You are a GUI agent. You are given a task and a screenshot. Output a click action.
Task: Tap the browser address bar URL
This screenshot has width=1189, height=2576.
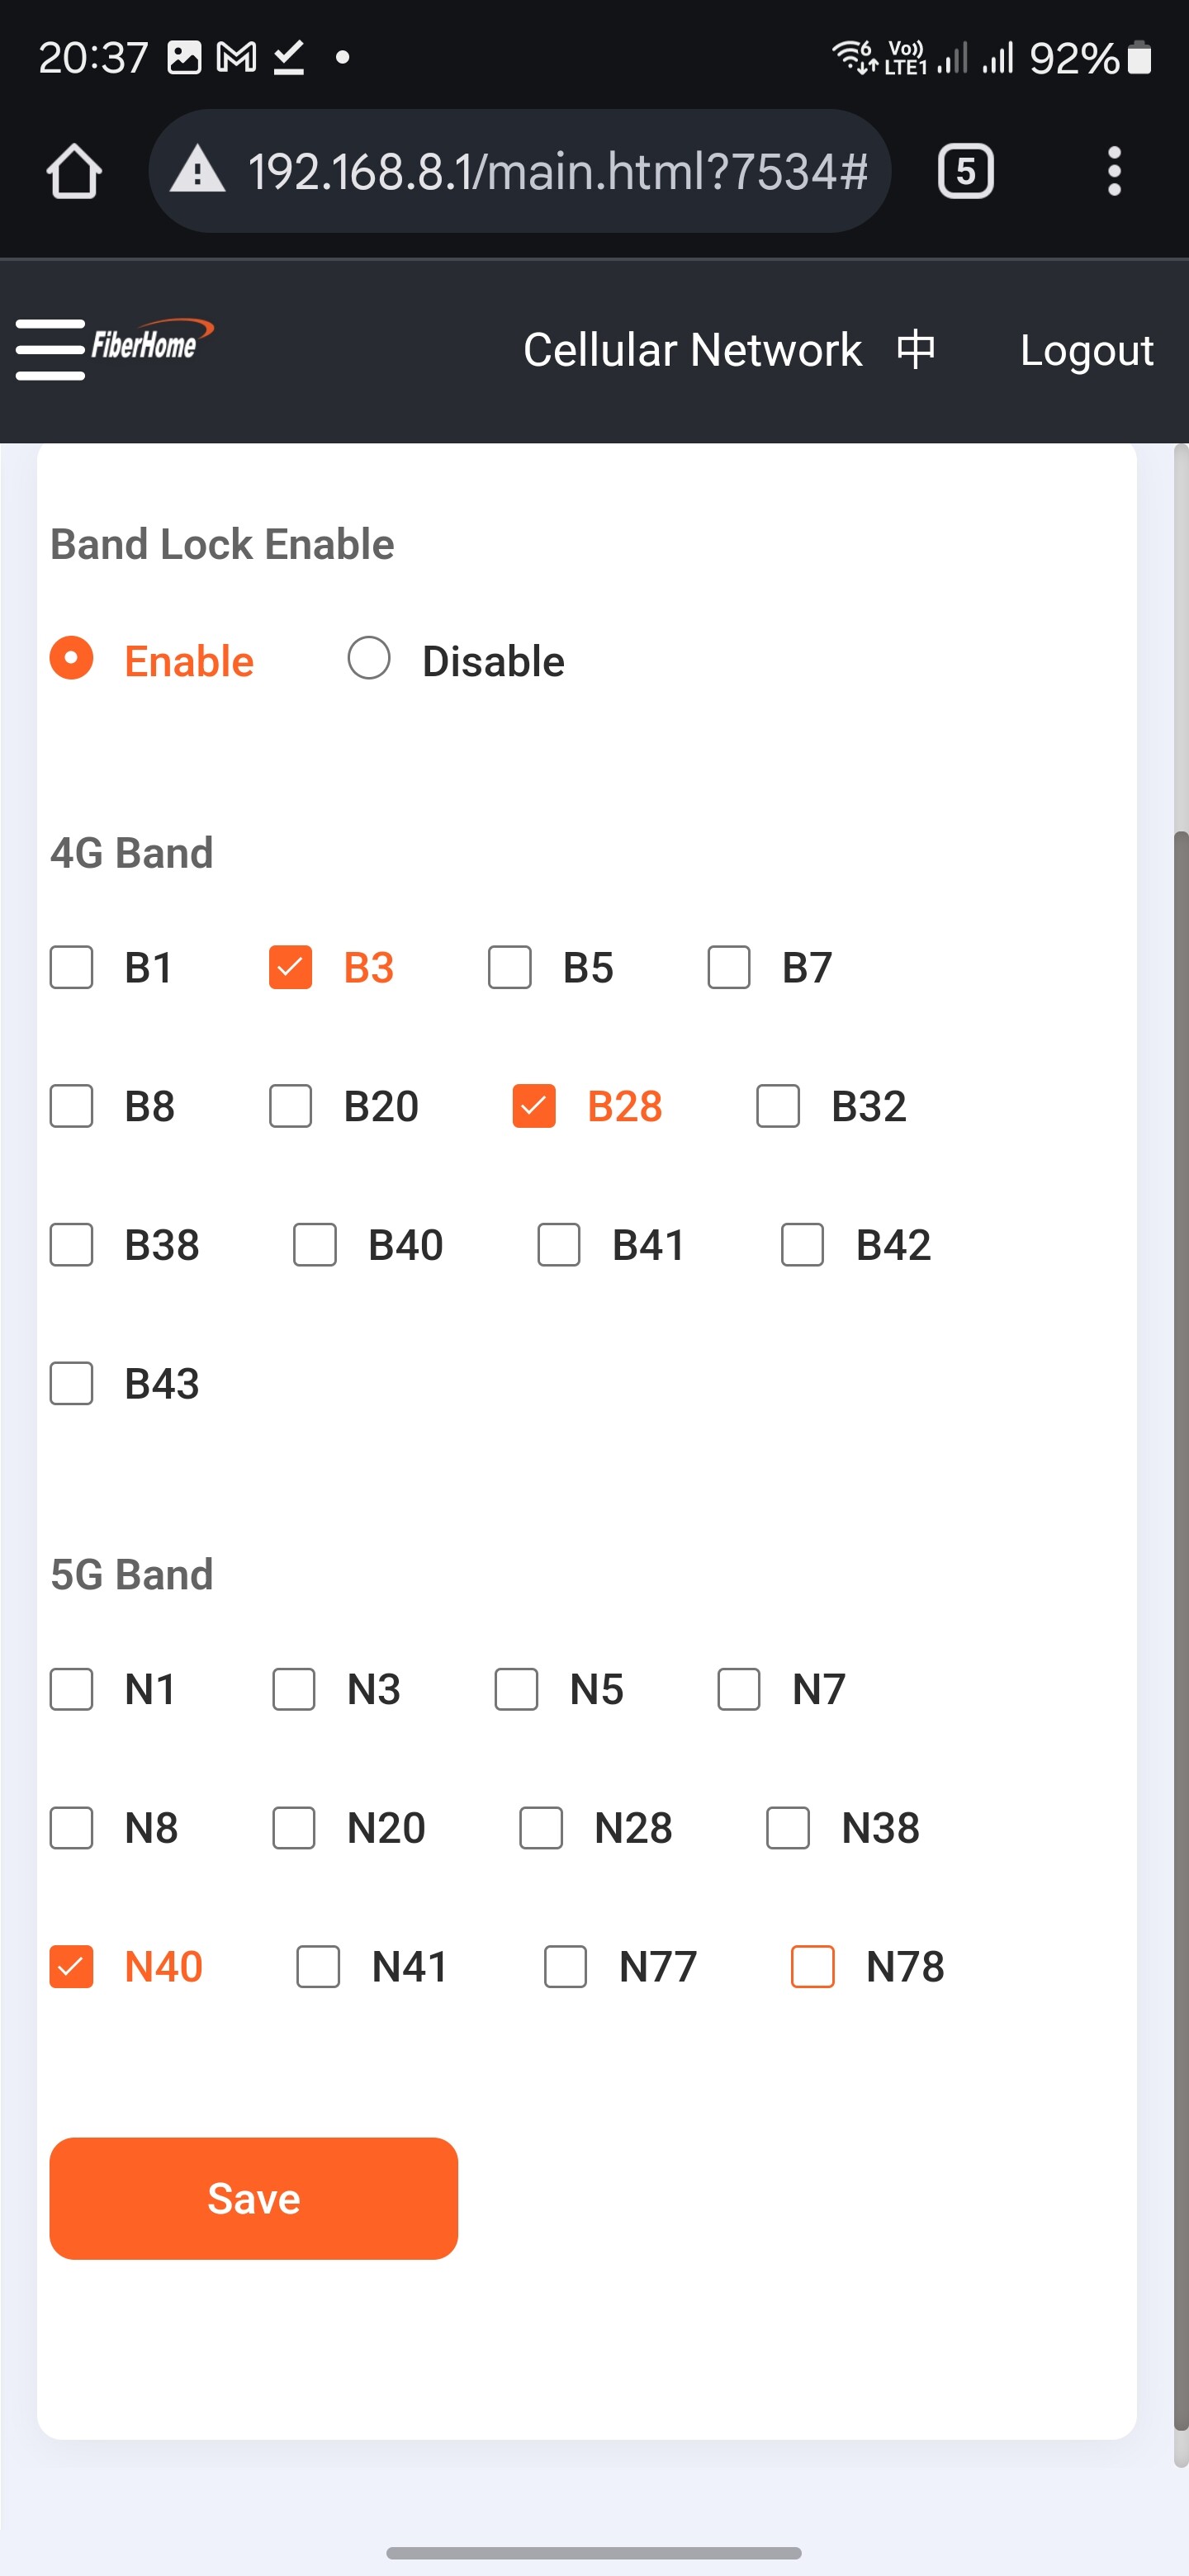click(x=557, y=171)
